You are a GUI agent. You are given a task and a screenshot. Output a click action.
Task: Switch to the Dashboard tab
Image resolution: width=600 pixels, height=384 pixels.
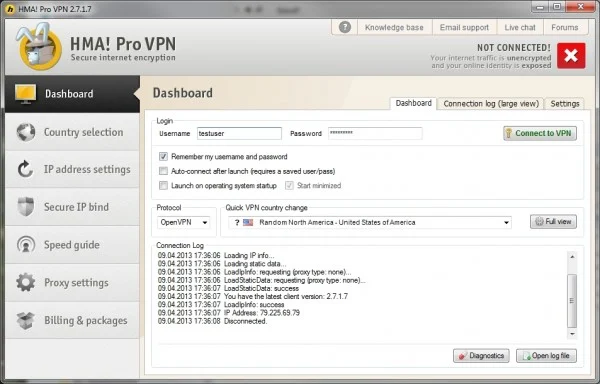pos(413,103)
